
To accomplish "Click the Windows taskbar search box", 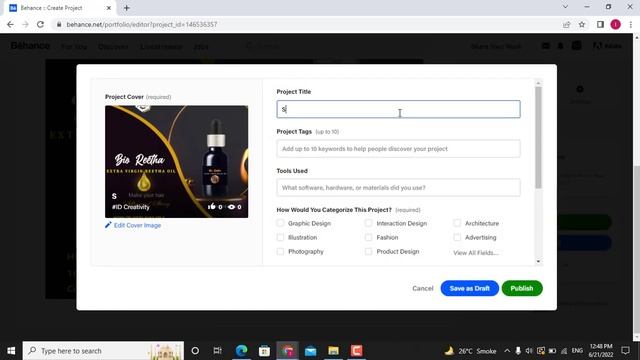I will pyautogui.click(x=103, y=351).
